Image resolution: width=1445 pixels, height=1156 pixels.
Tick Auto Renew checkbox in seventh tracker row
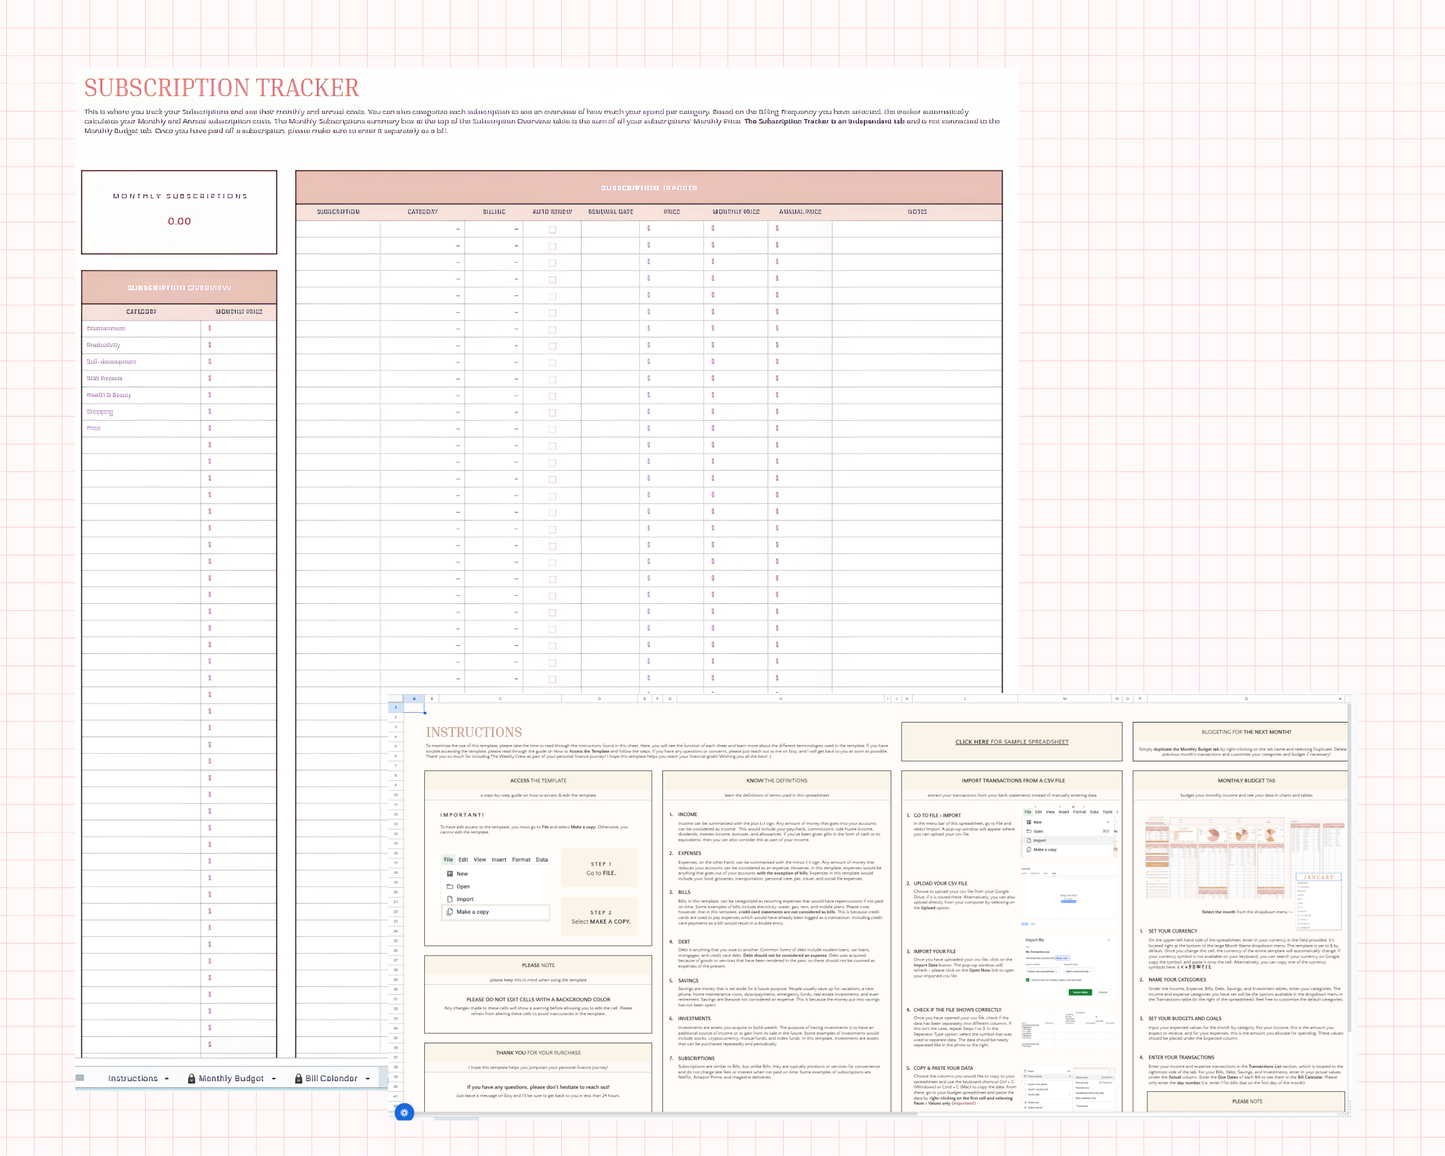552,329
